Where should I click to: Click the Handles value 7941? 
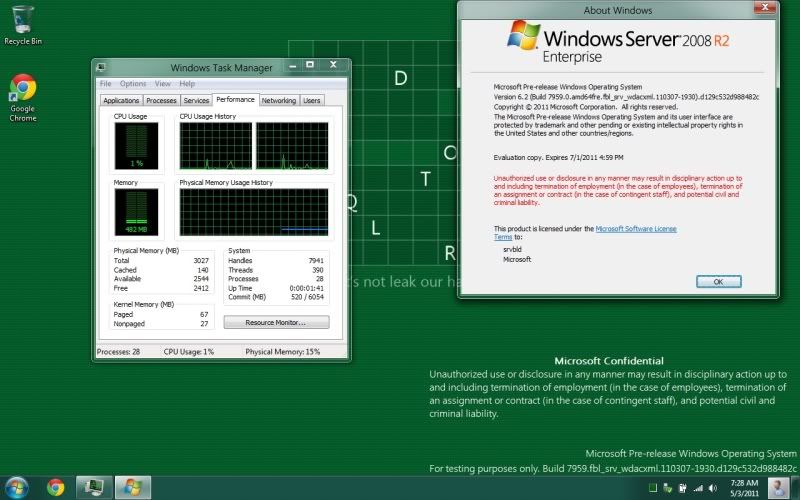[316, 261]
